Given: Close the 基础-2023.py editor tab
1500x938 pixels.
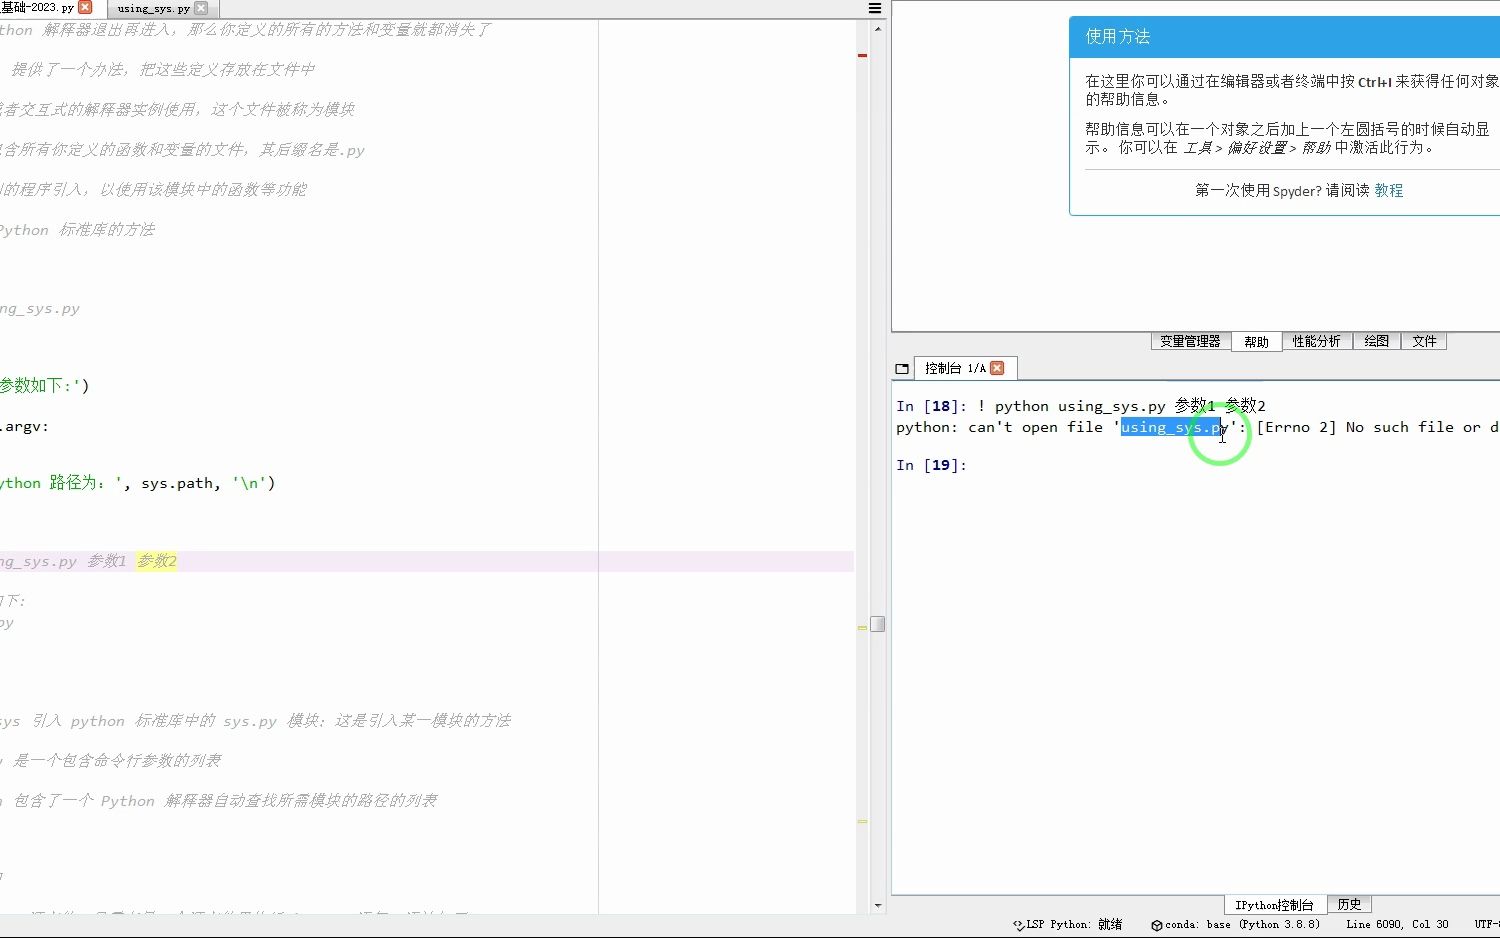Looking at the screenshot, I should [x=85, y=7].
